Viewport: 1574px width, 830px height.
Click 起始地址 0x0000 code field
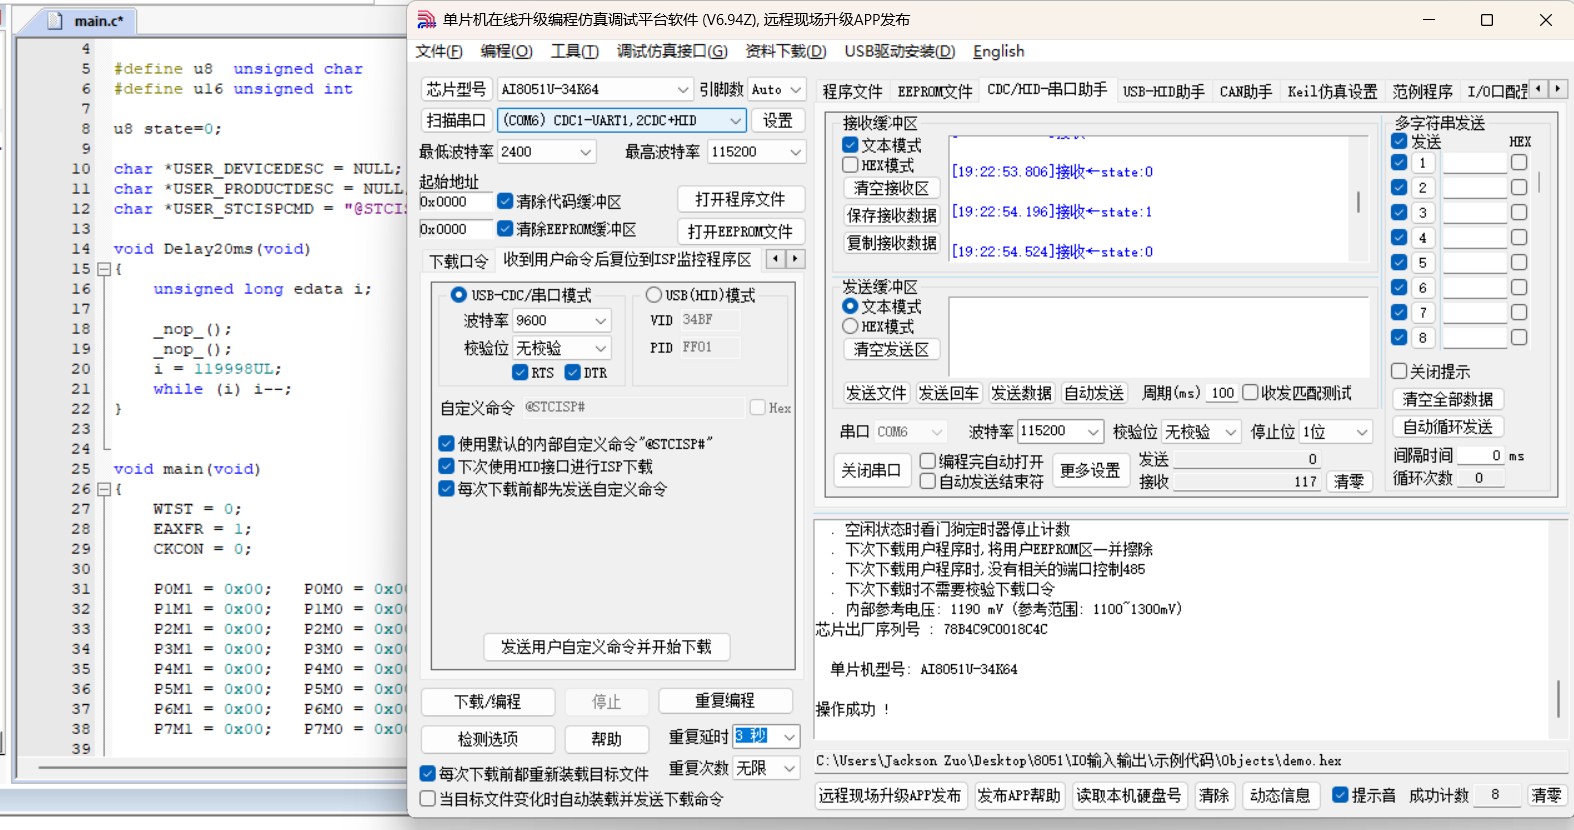pos(455,202)
